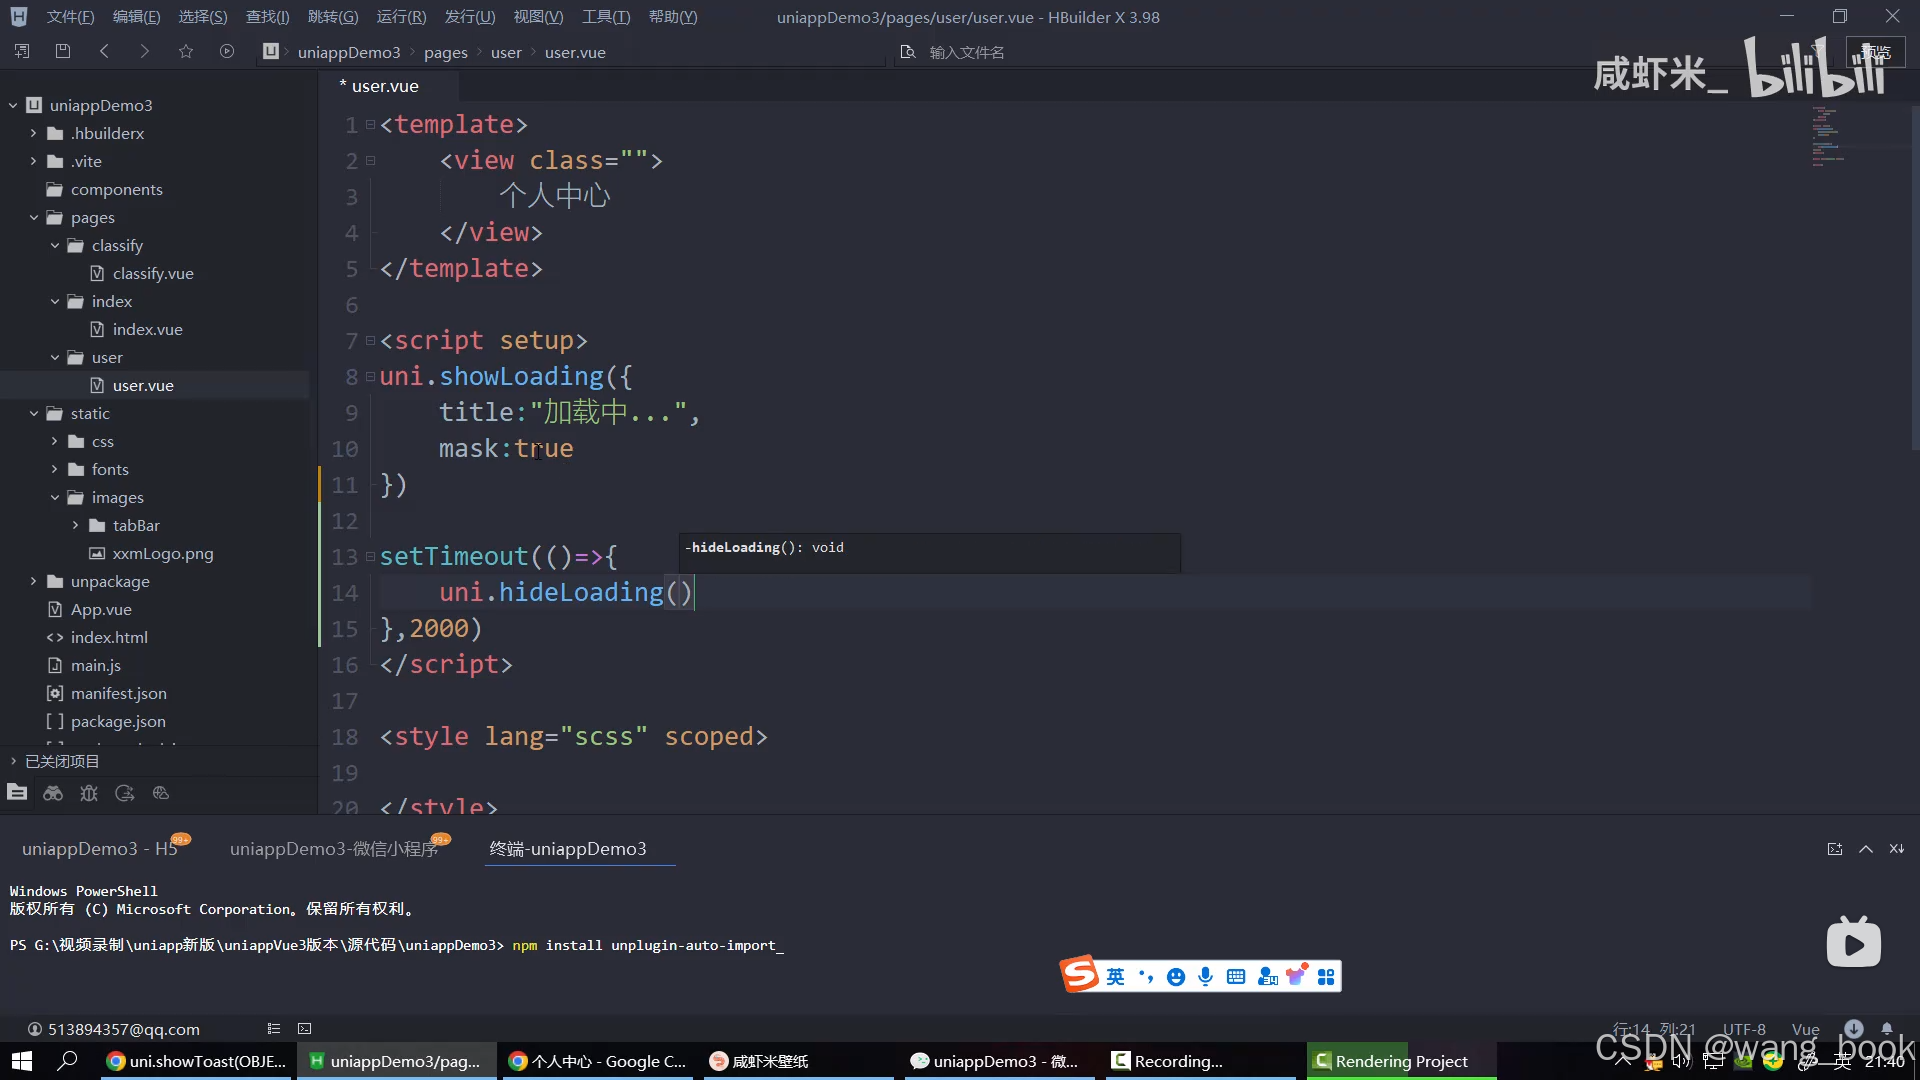Save the file with the floppy icon
The width and height of the screenshot is (1920, 1080).
click(63, 51)
